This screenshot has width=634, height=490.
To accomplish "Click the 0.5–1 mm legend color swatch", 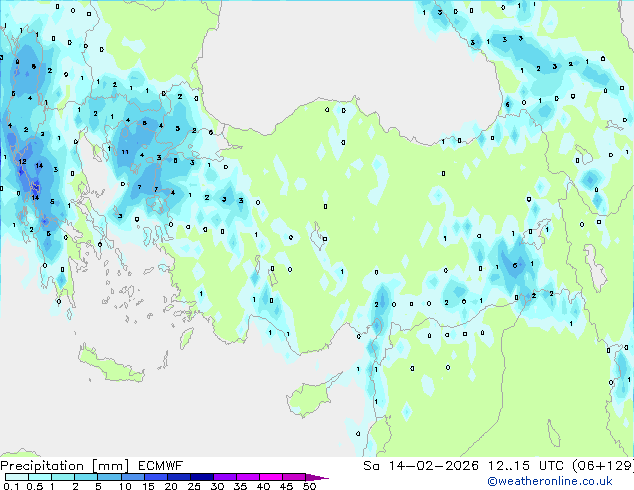I will click(40, 477).
